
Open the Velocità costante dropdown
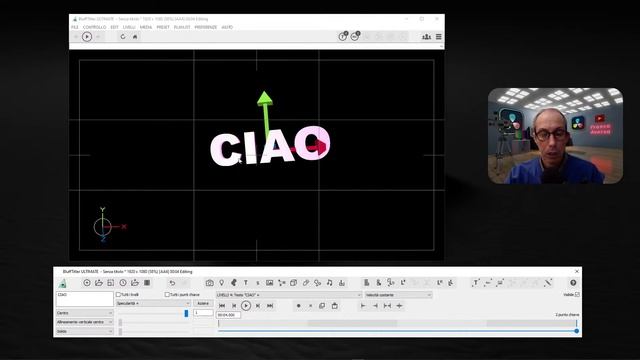398,295
